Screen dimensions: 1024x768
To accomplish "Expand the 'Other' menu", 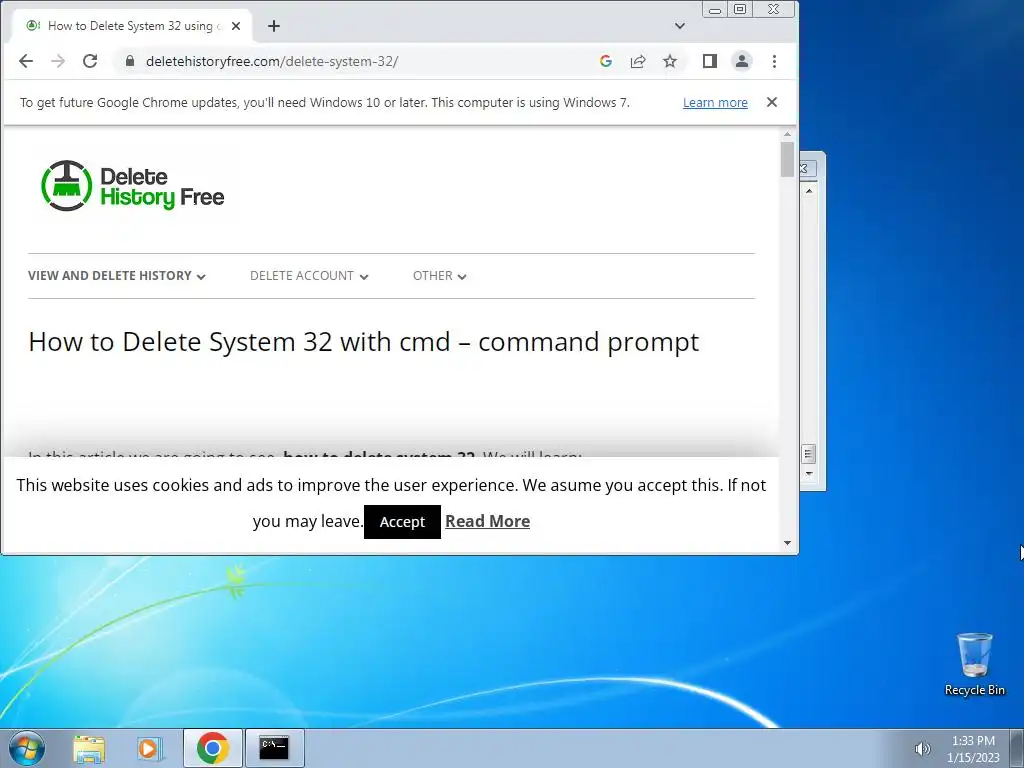I will 440,276.
